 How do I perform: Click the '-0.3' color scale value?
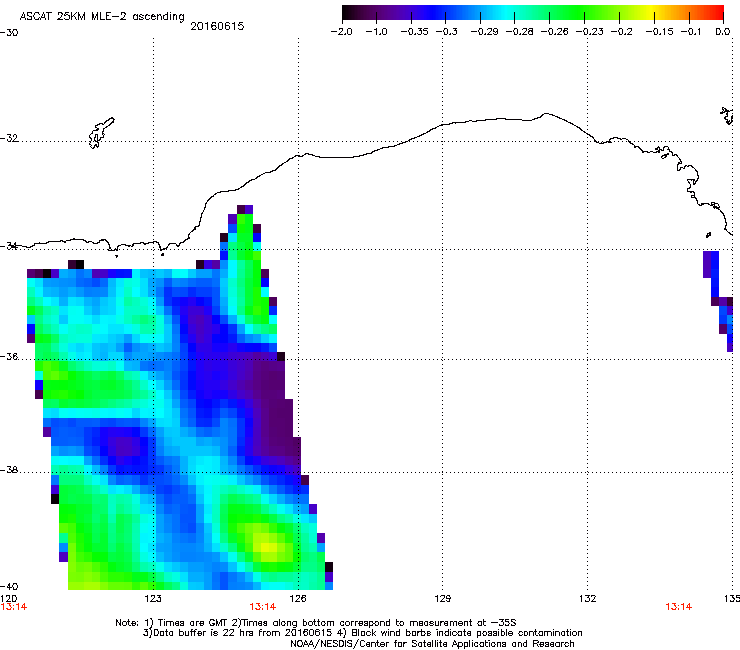click(446, 32)
